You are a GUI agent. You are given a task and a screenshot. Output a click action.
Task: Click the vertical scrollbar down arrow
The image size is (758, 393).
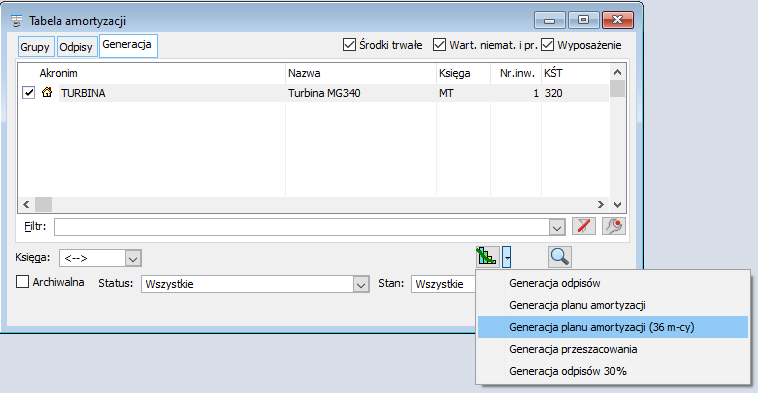pos(617,204)
